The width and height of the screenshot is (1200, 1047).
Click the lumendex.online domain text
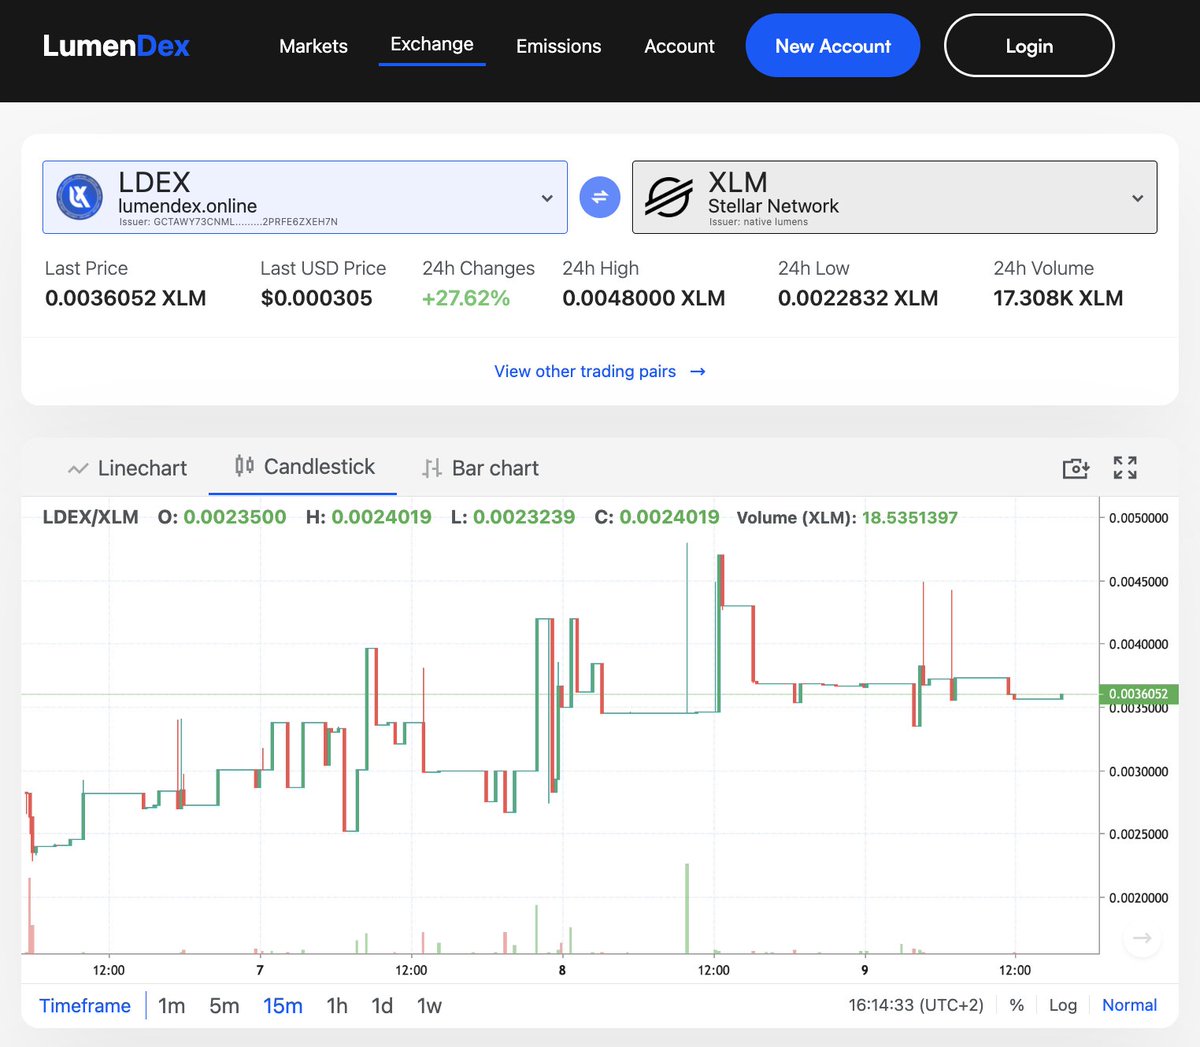tap(187, 206)
